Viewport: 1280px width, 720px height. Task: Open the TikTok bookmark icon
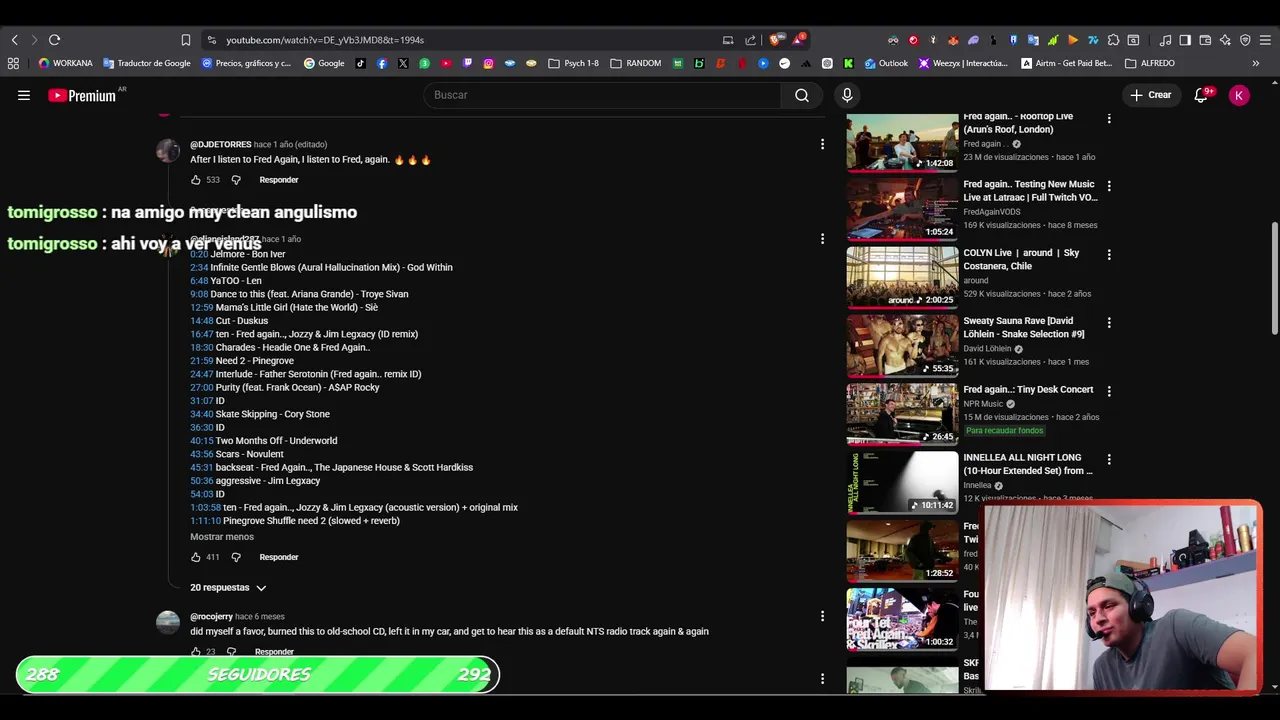360,63
